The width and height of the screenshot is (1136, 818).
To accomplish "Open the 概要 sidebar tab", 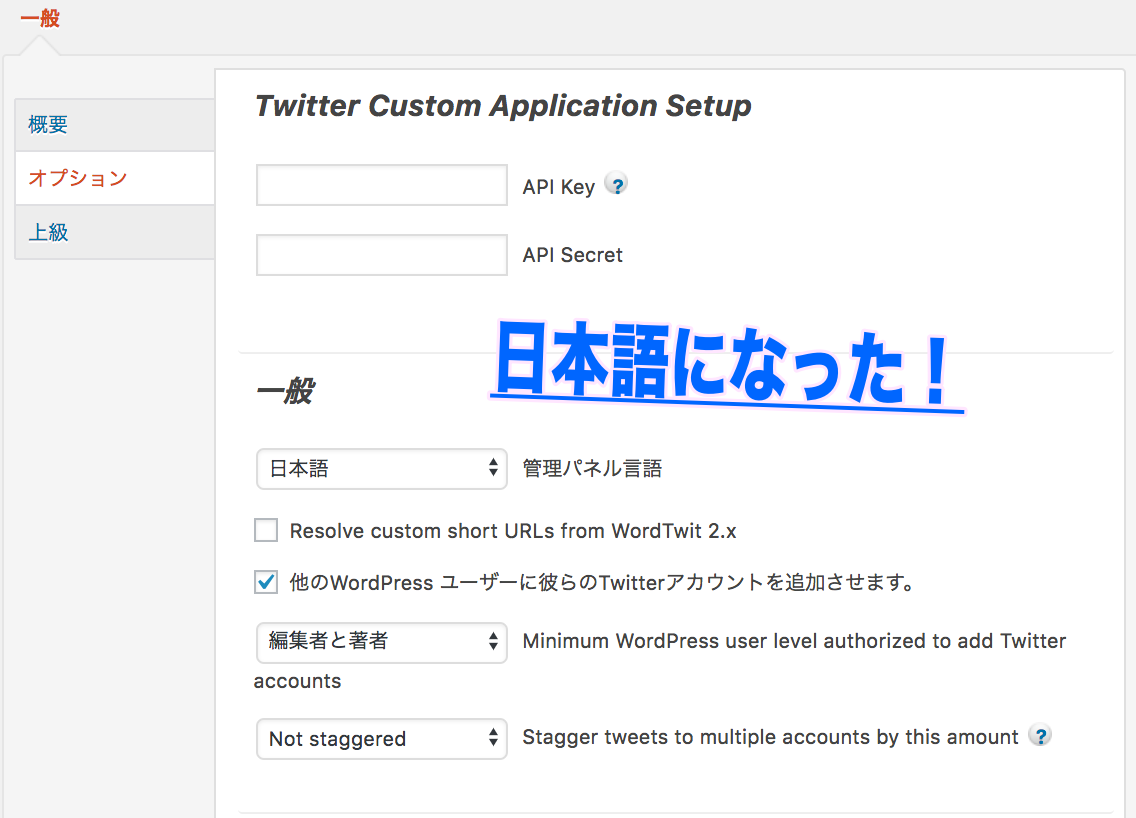I will click(114, 125).
